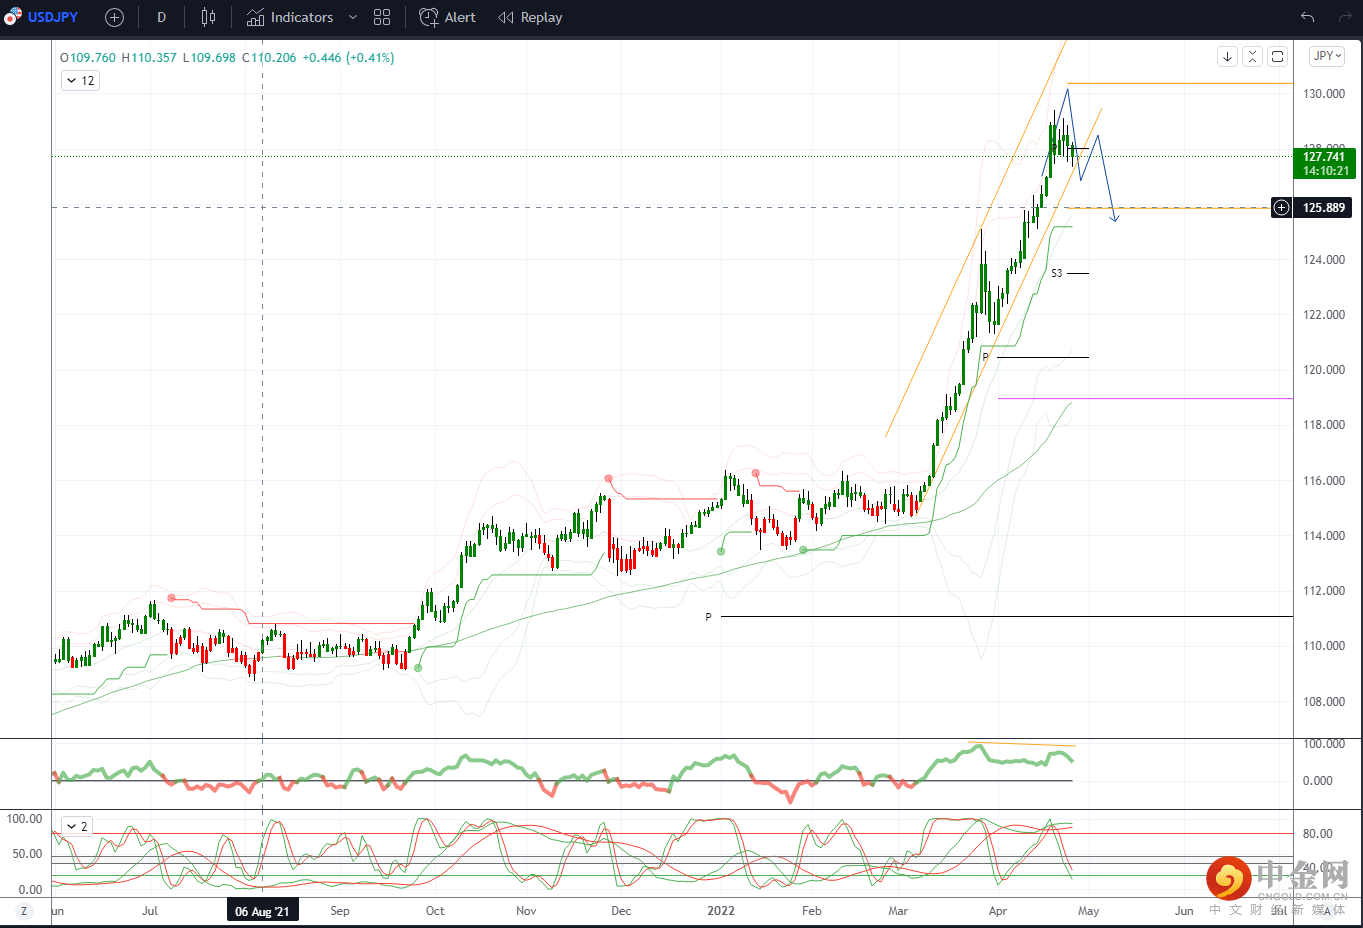
Task: Click the redo arrow
Action: 1343,17
